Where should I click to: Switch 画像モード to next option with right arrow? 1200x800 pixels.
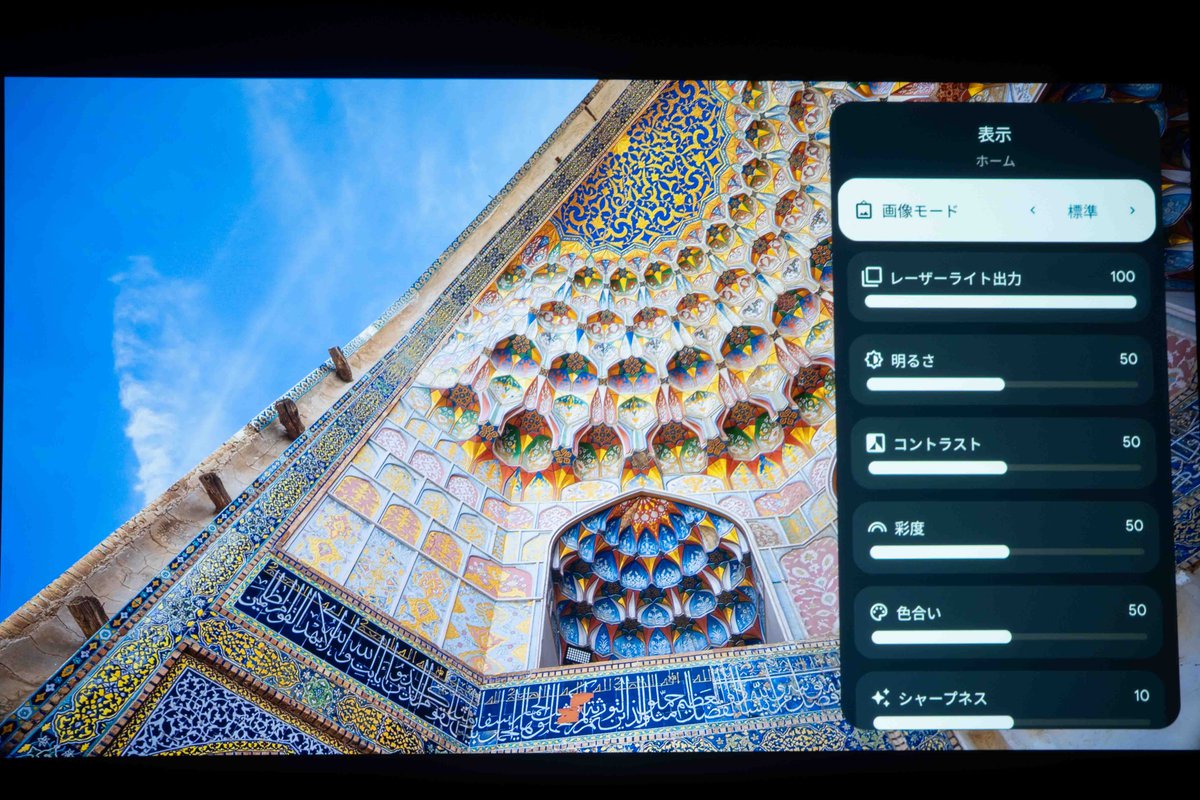(1132, 211)
